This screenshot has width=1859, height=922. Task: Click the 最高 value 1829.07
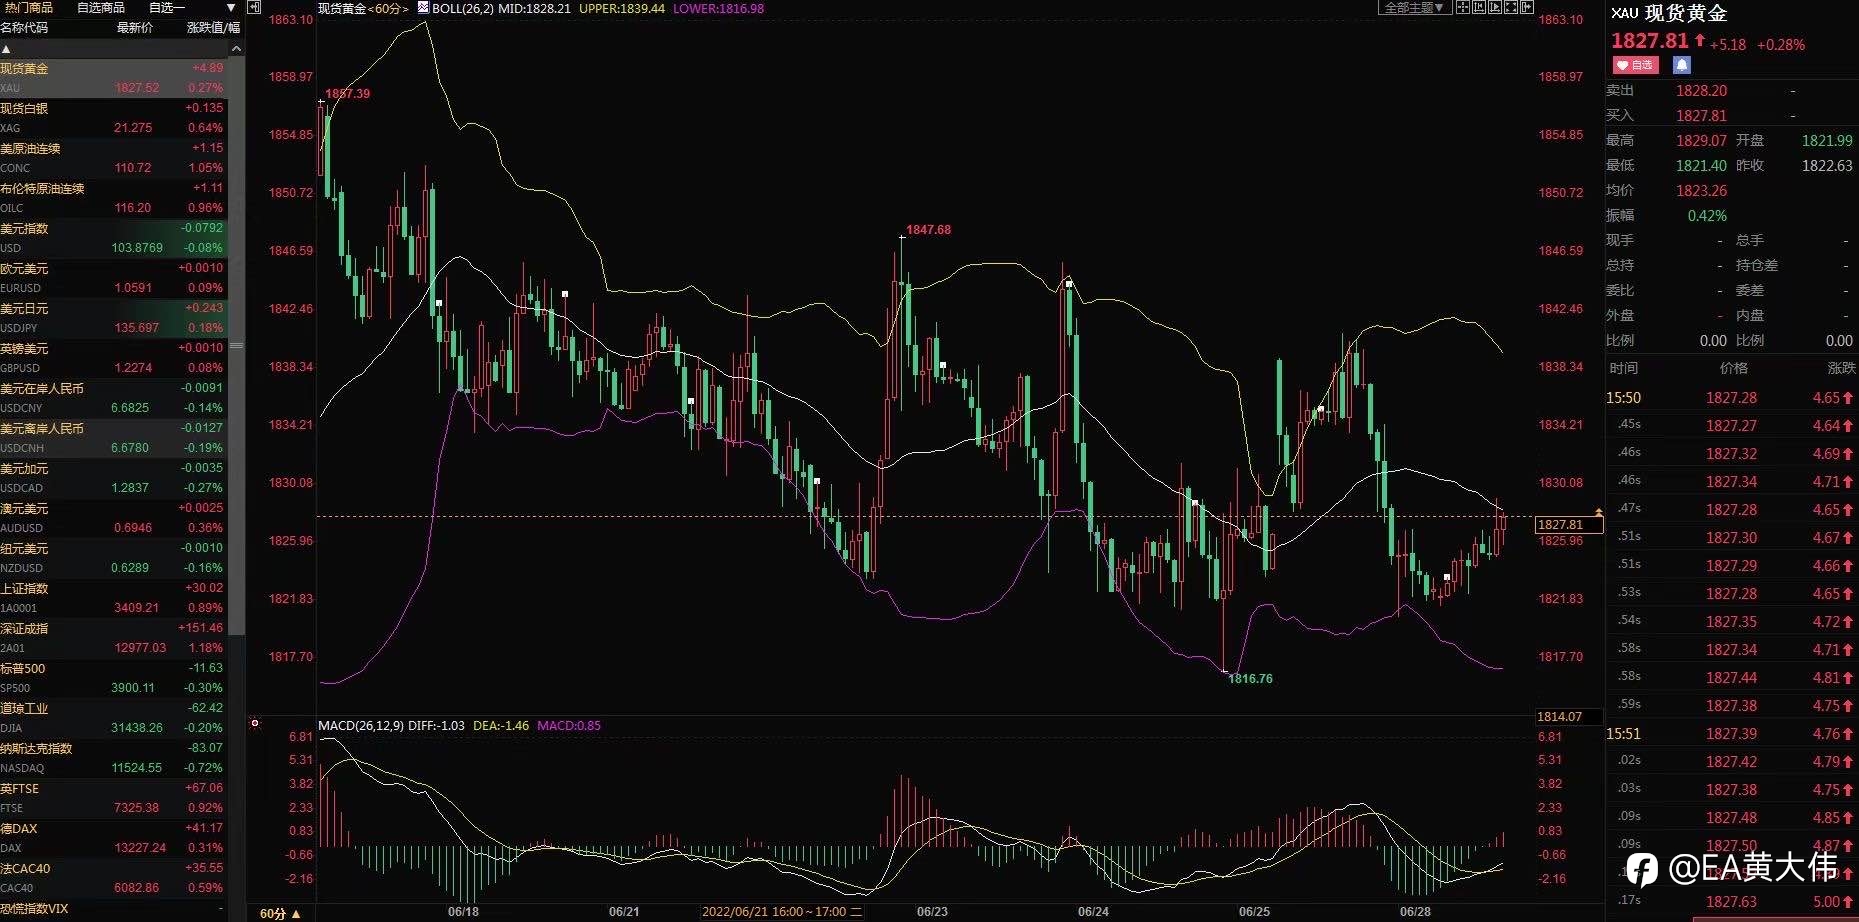[x=1701, y=141]
